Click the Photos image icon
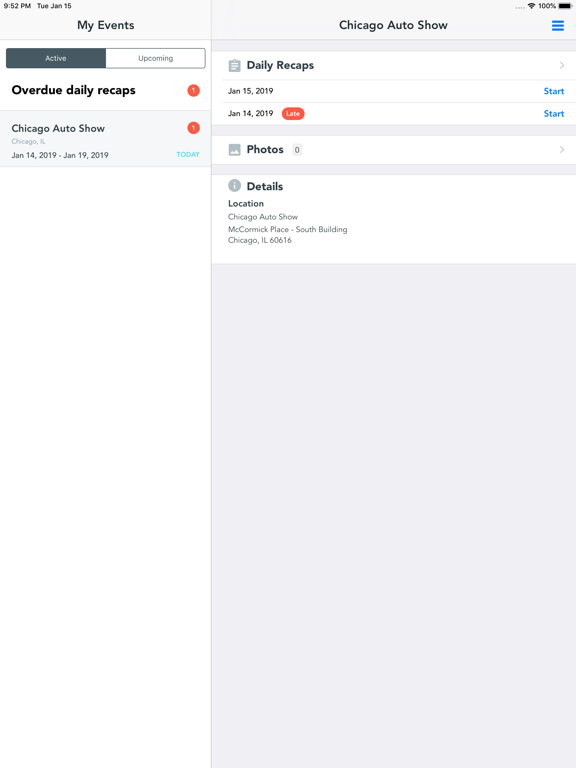Image resolution: width=576 pixels, height=768 pixels. (235, 150)
